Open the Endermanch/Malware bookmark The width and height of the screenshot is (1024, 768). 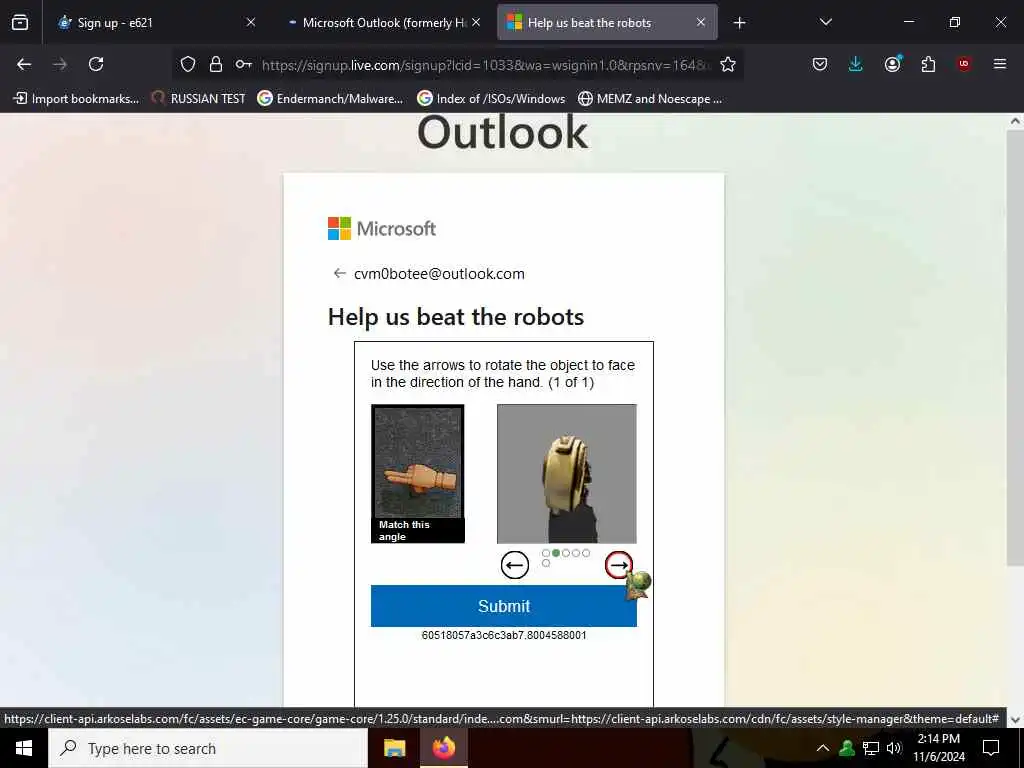330,99
